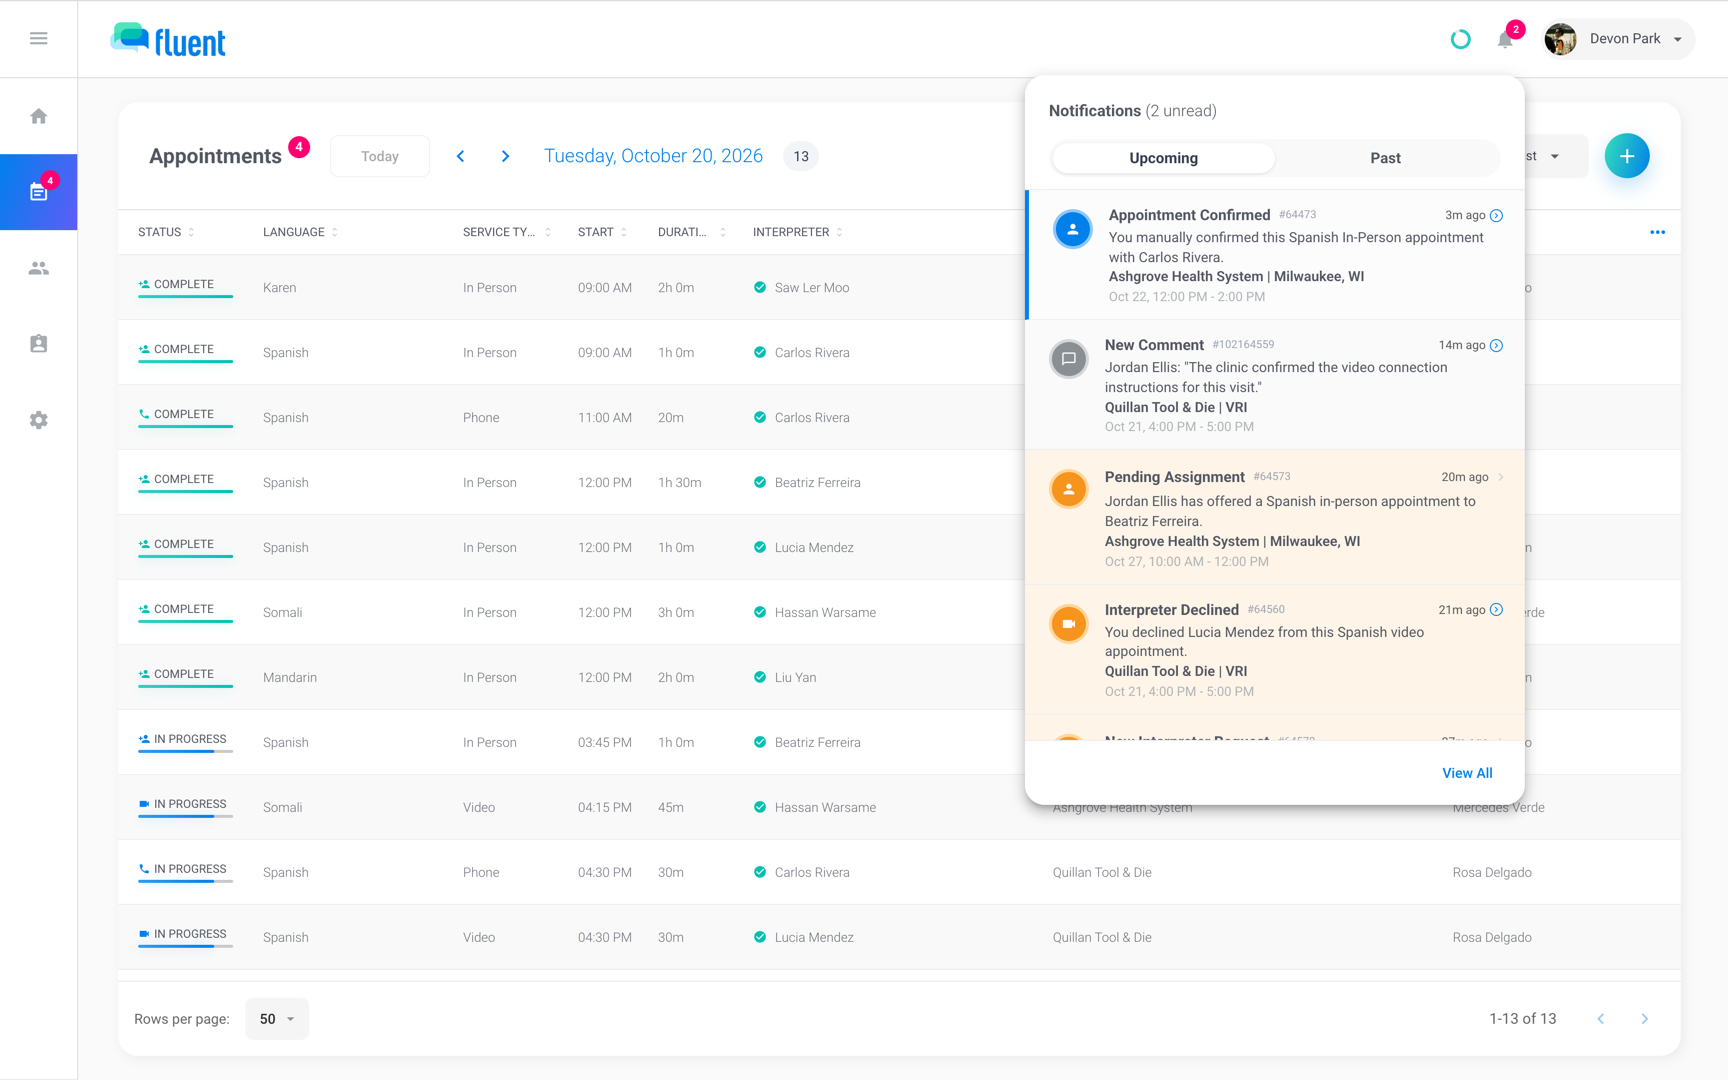1728x1080 pixels.
Task: Click View All notifications link
Action: [x=1467, y=773]
